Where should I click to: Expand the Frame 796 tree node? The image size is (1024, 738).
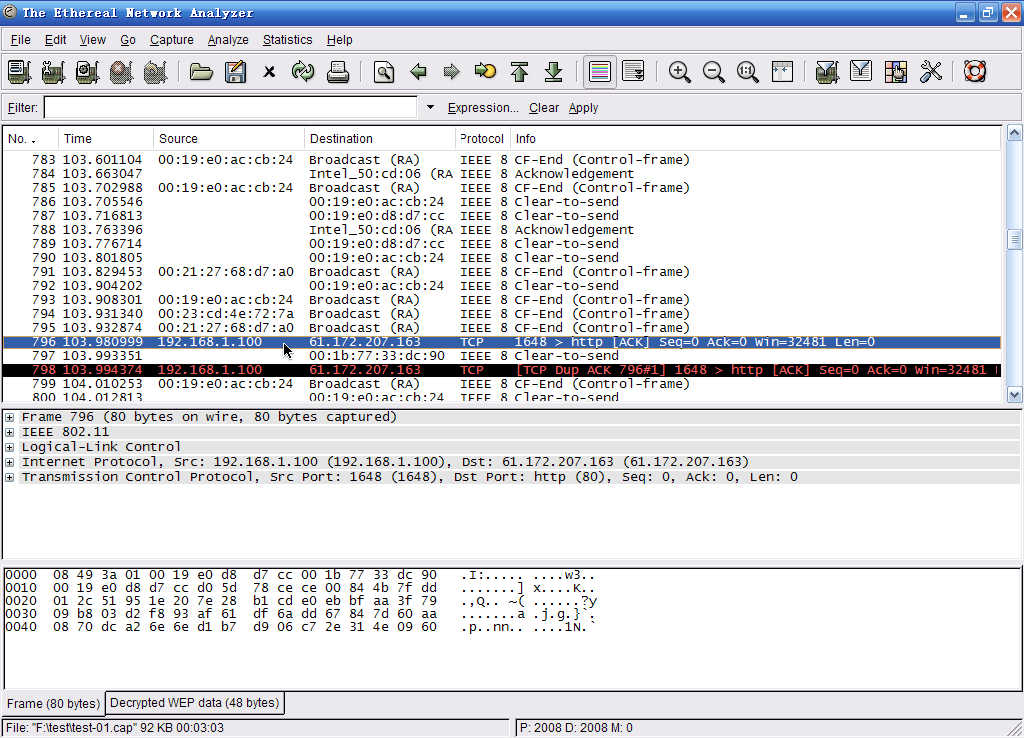click(10, 417)
